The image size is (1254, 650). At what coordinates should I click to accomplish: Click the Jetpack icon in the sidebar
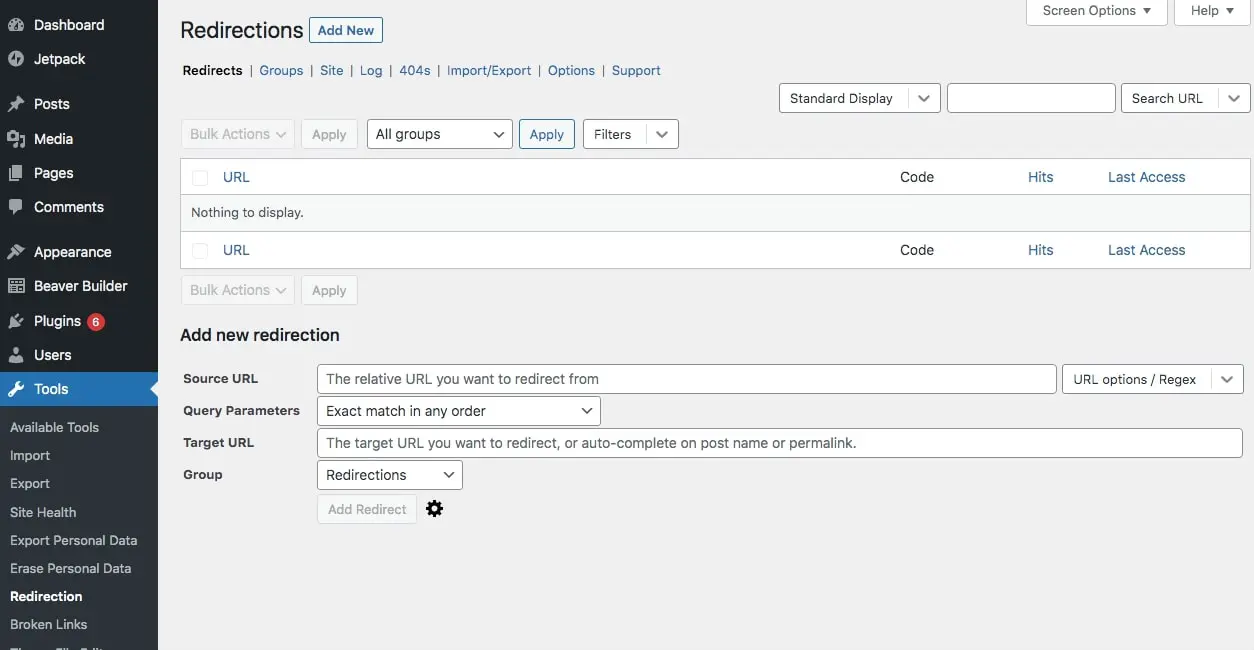(16, 59)
